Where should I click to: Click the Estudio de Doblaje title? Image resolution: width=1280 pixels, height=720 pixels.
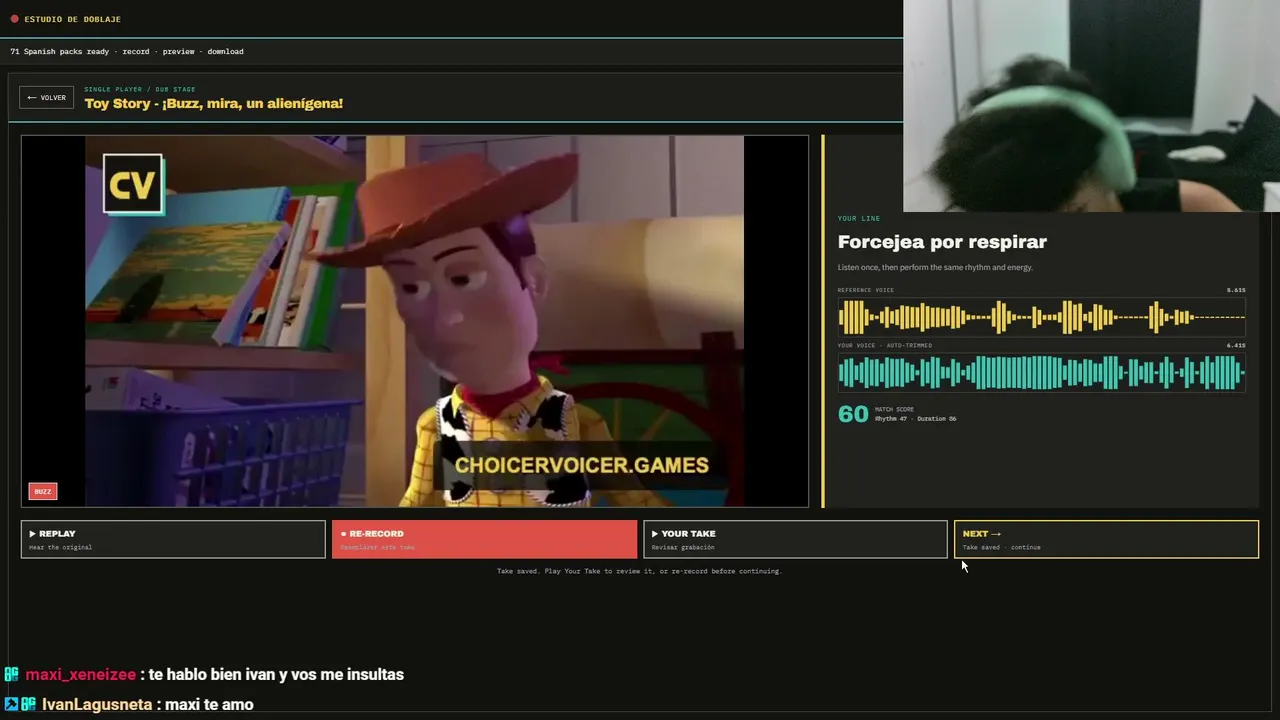[x=72, y=19]
